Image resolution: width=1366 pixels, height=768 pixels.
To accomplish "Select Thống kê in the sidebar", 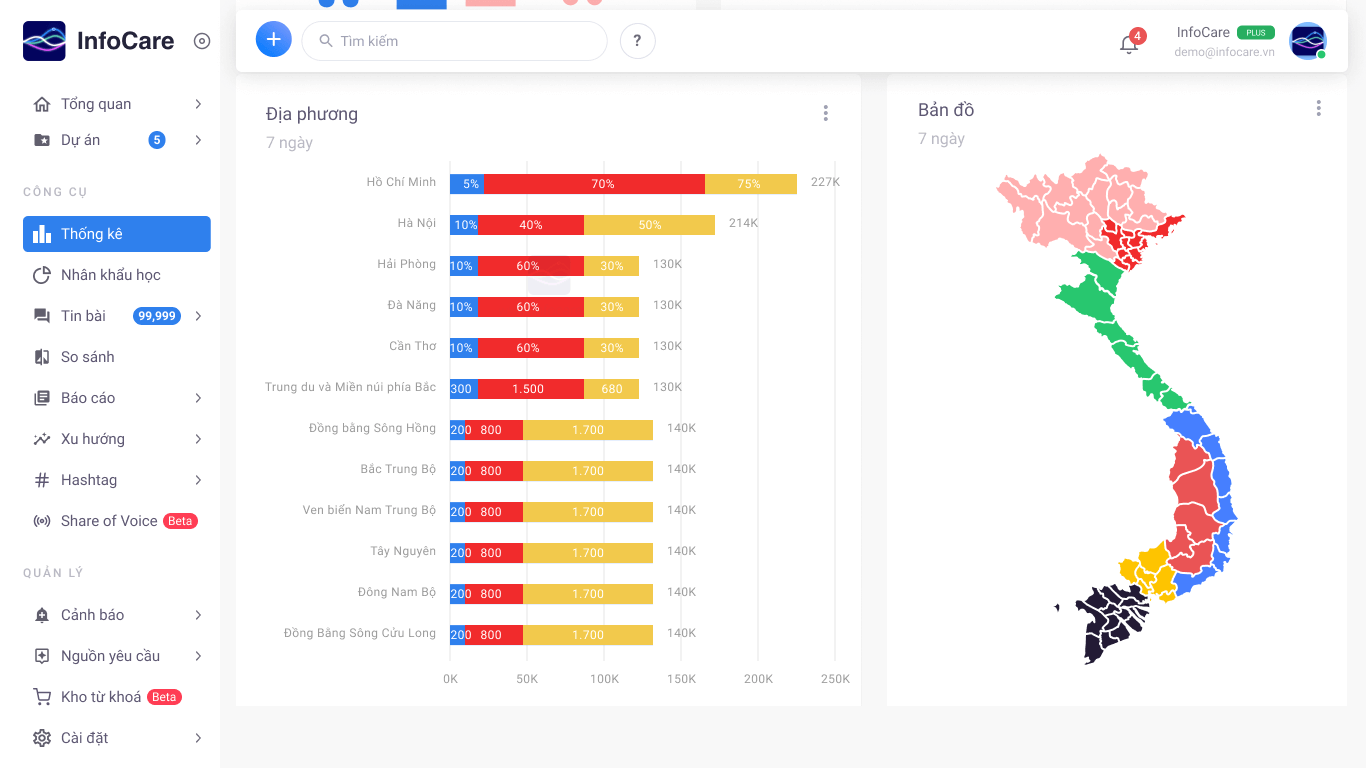I will [117, 234].
